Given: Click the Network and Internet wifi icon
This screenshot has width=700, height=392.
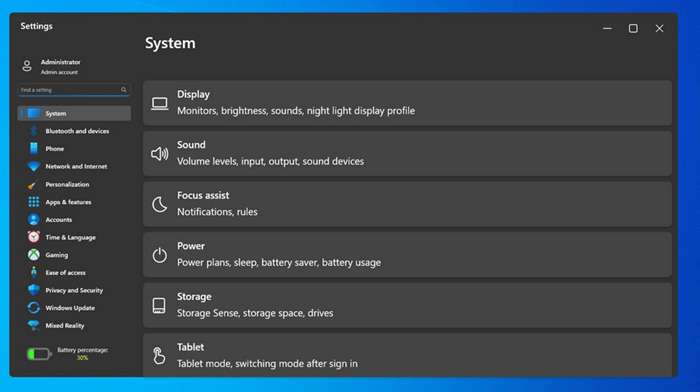Looking at the screenshot, I should tap(33, 167).
